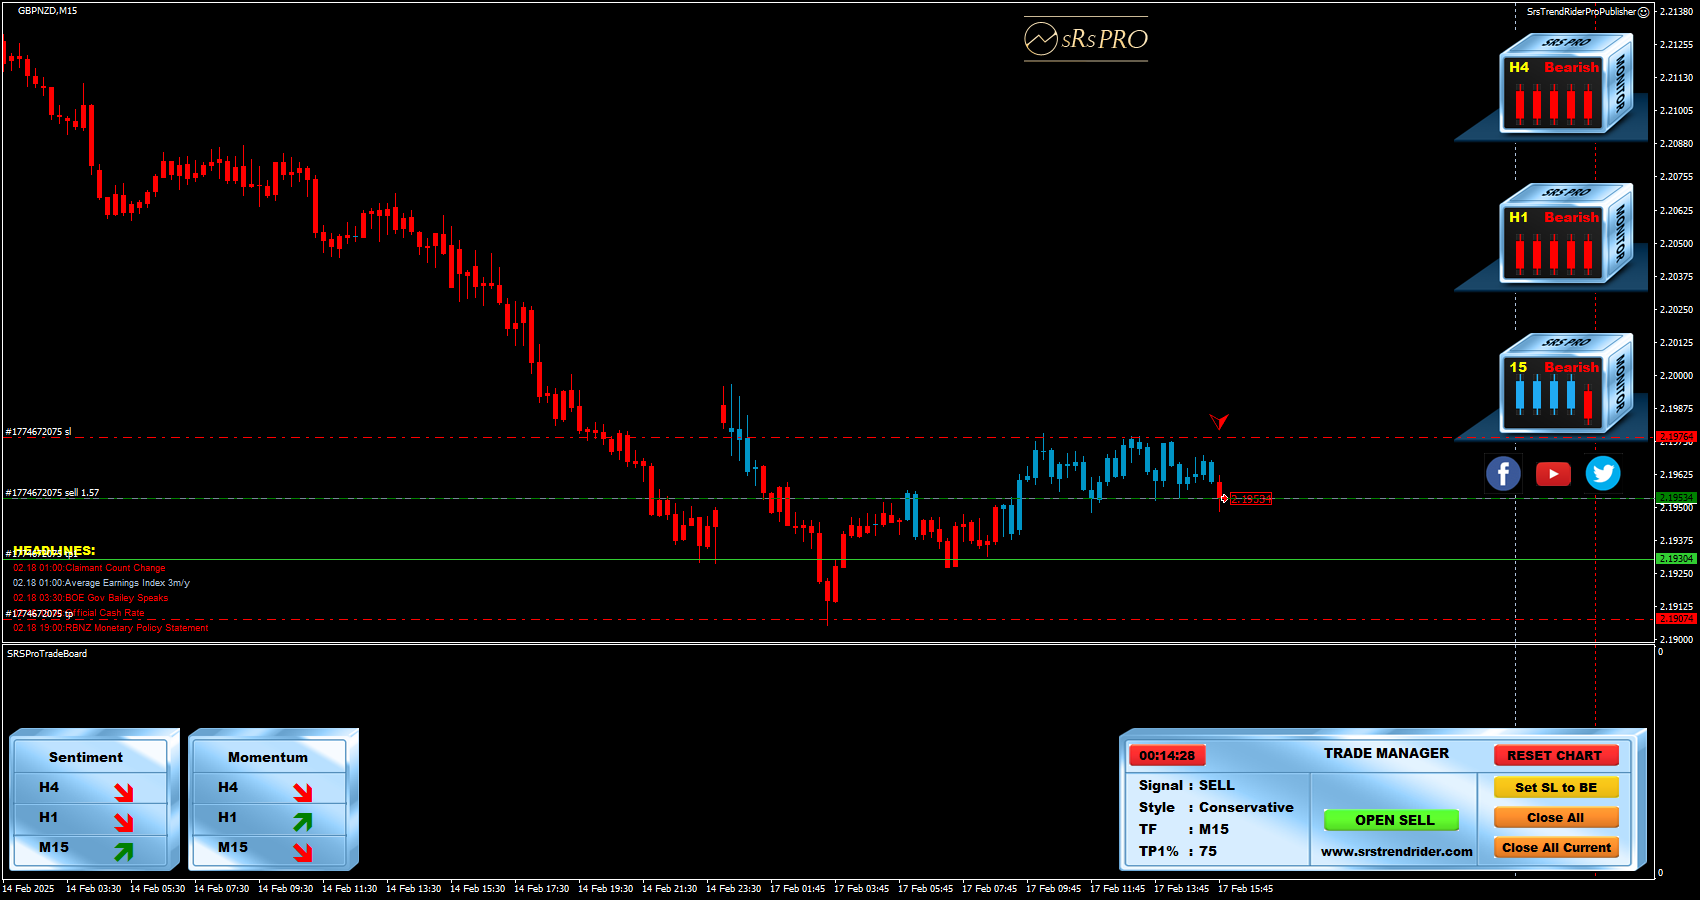
Task: Click Set SL to BE button
Action: [1556, 788]
